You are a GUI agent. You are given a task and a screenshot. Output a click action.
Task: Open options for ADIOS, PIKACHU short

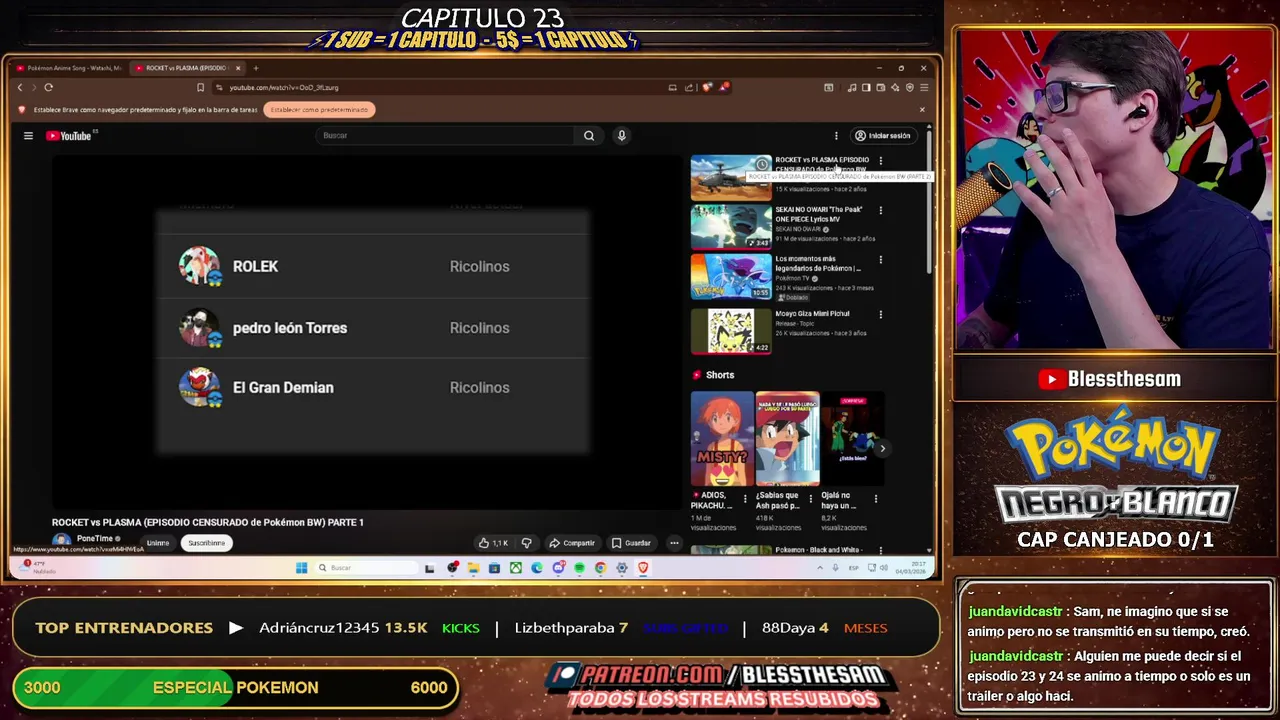pos(744,497)
